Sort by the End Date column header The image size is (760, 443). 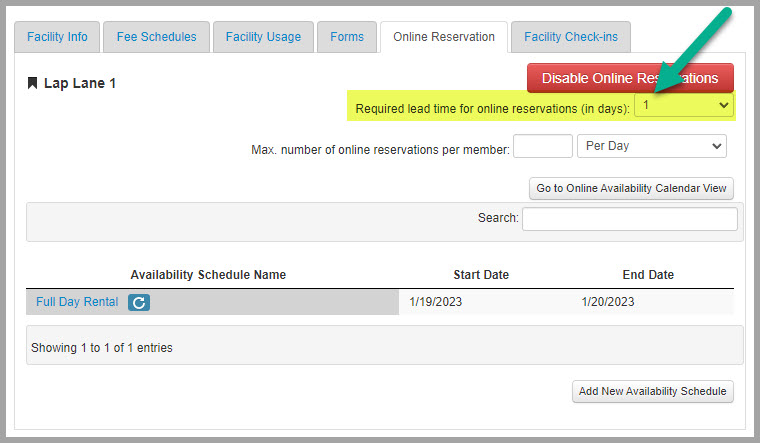point(648,275)
